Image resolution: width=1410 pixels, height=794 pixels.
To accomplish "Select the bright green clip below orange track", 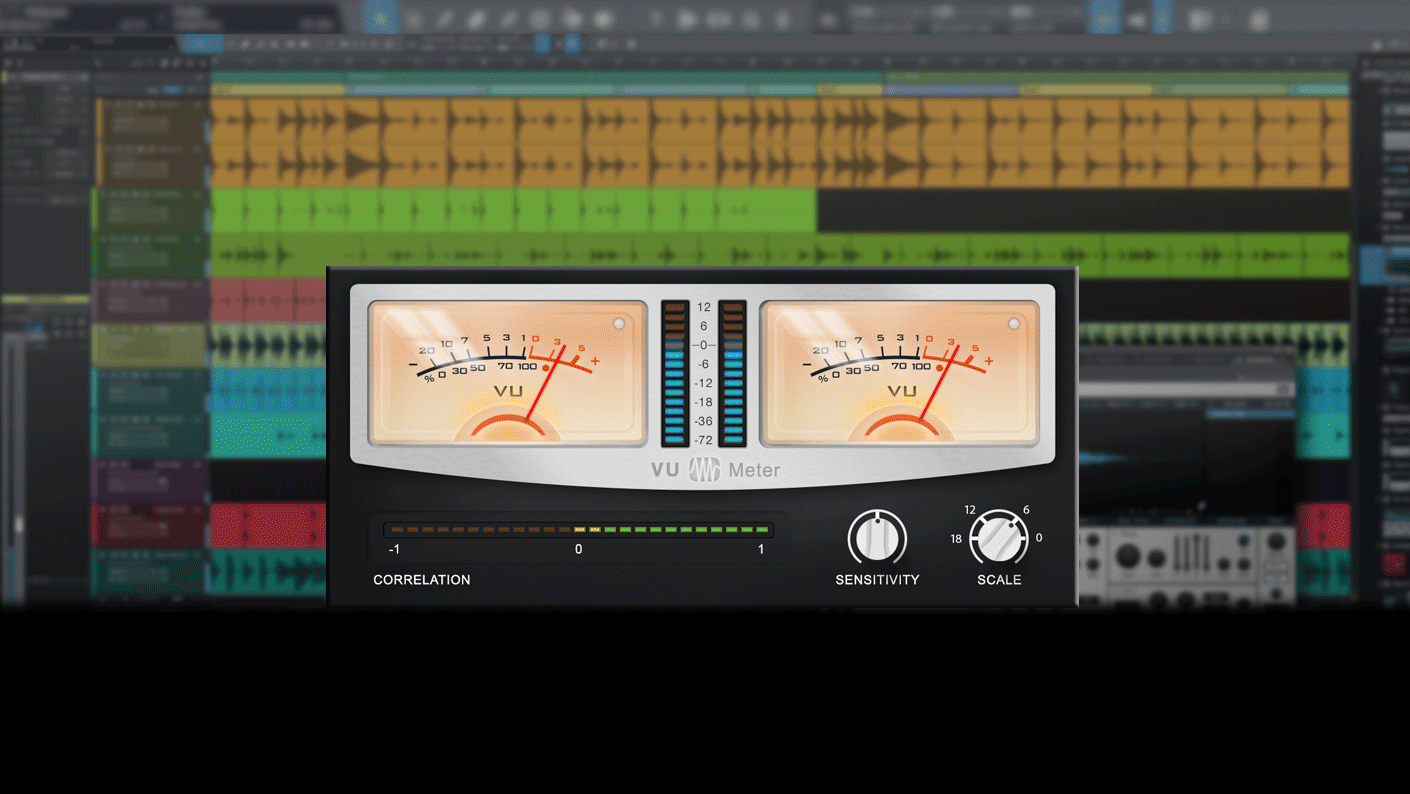I will tap(514, 211).
